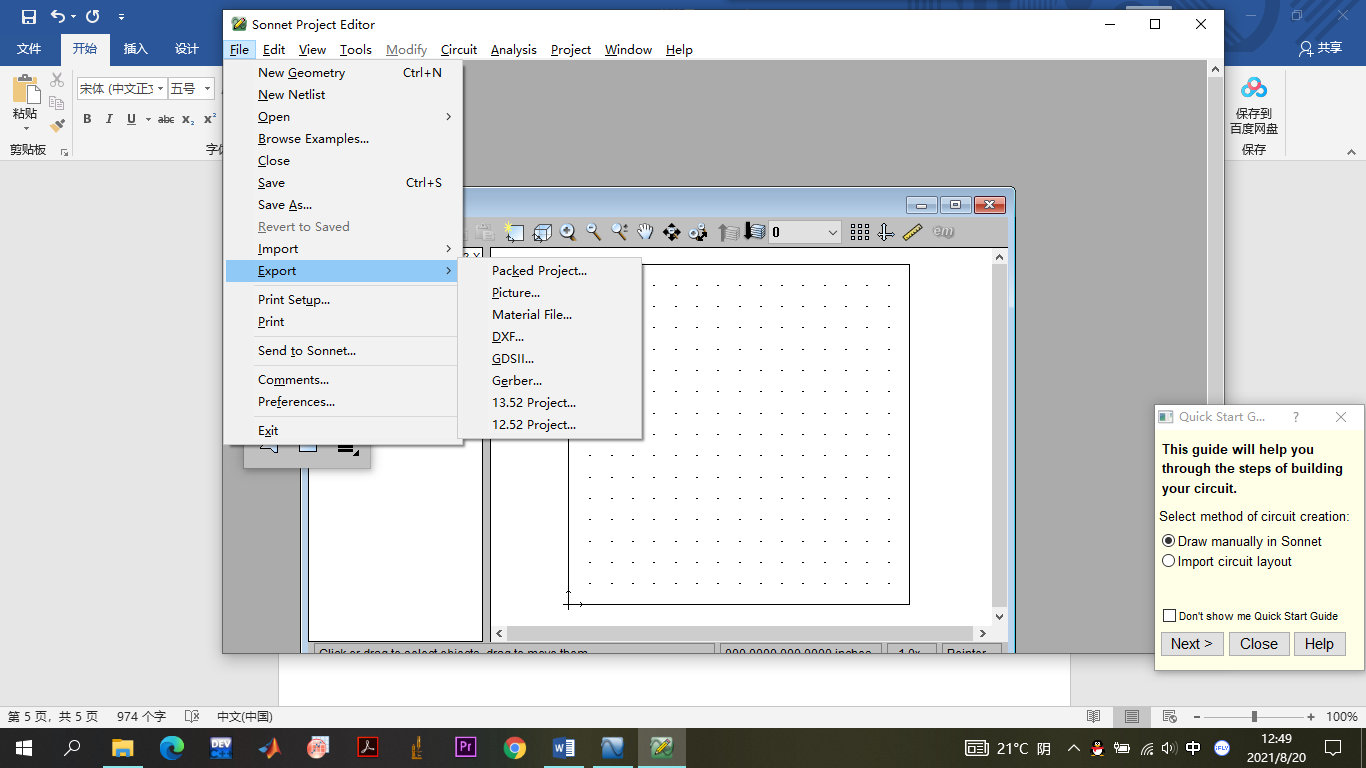Viewport: 1366px width, 768px height.
Task: Click the Word 共享 share button
Action: (1320, 48)
